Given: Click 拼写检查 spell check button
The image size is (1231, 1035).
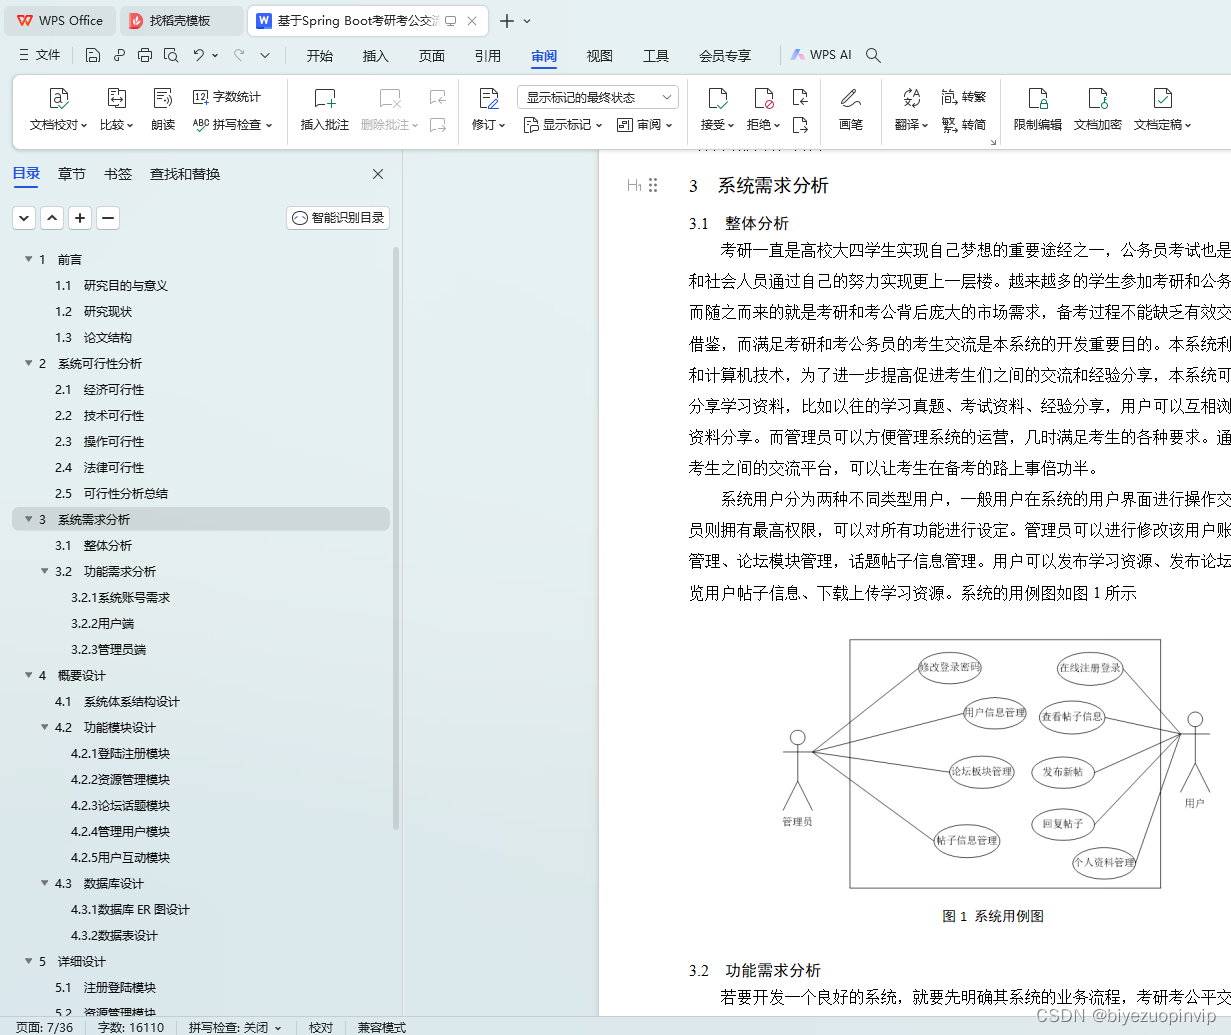Looking at the screenshot, I should 232,125.
